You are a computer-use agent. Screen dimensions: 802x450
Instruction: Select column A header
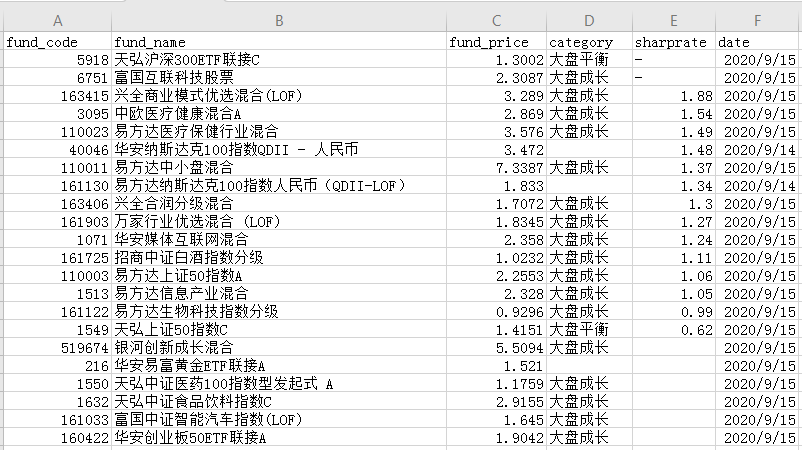pos(57,21)
